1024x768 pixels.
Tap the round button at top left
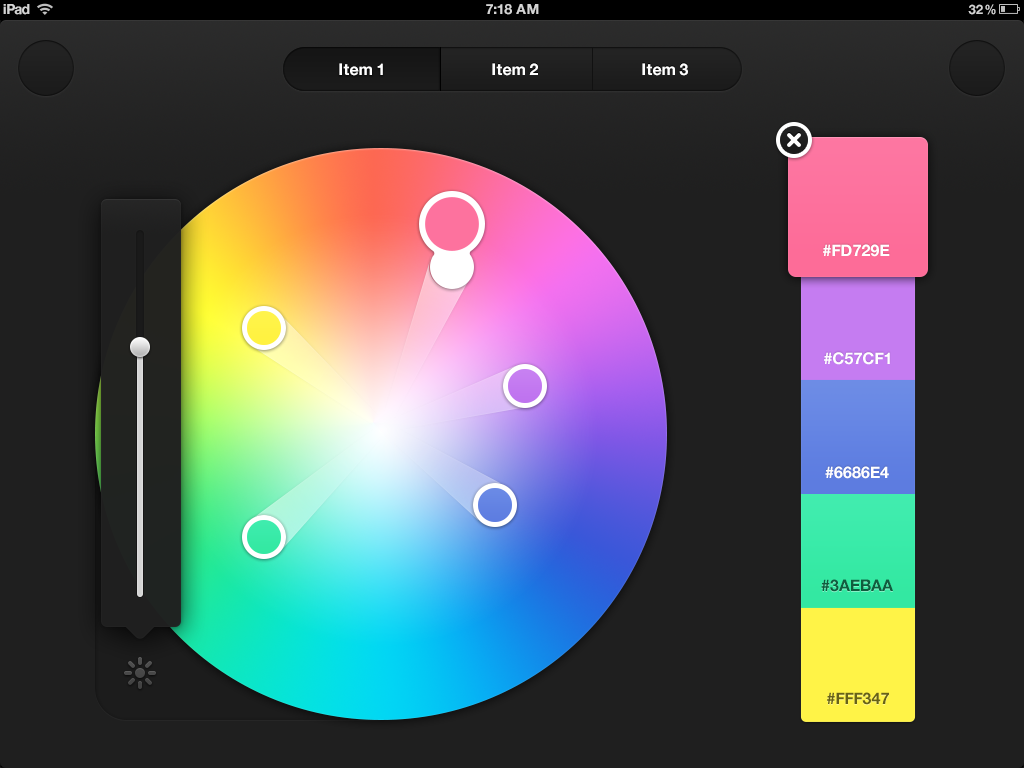(46, 68)
